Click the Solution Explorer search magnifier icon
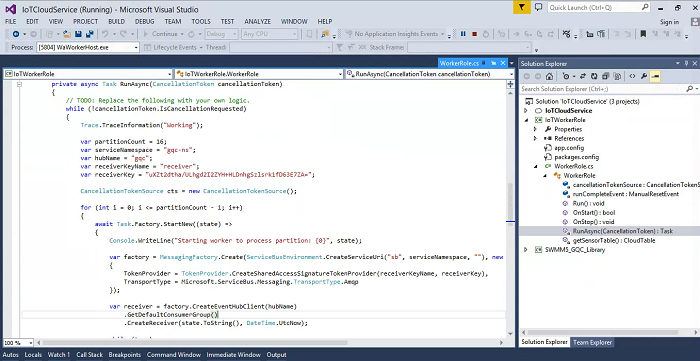This screenshot has height=361, width=700. [x=689, y=89]
